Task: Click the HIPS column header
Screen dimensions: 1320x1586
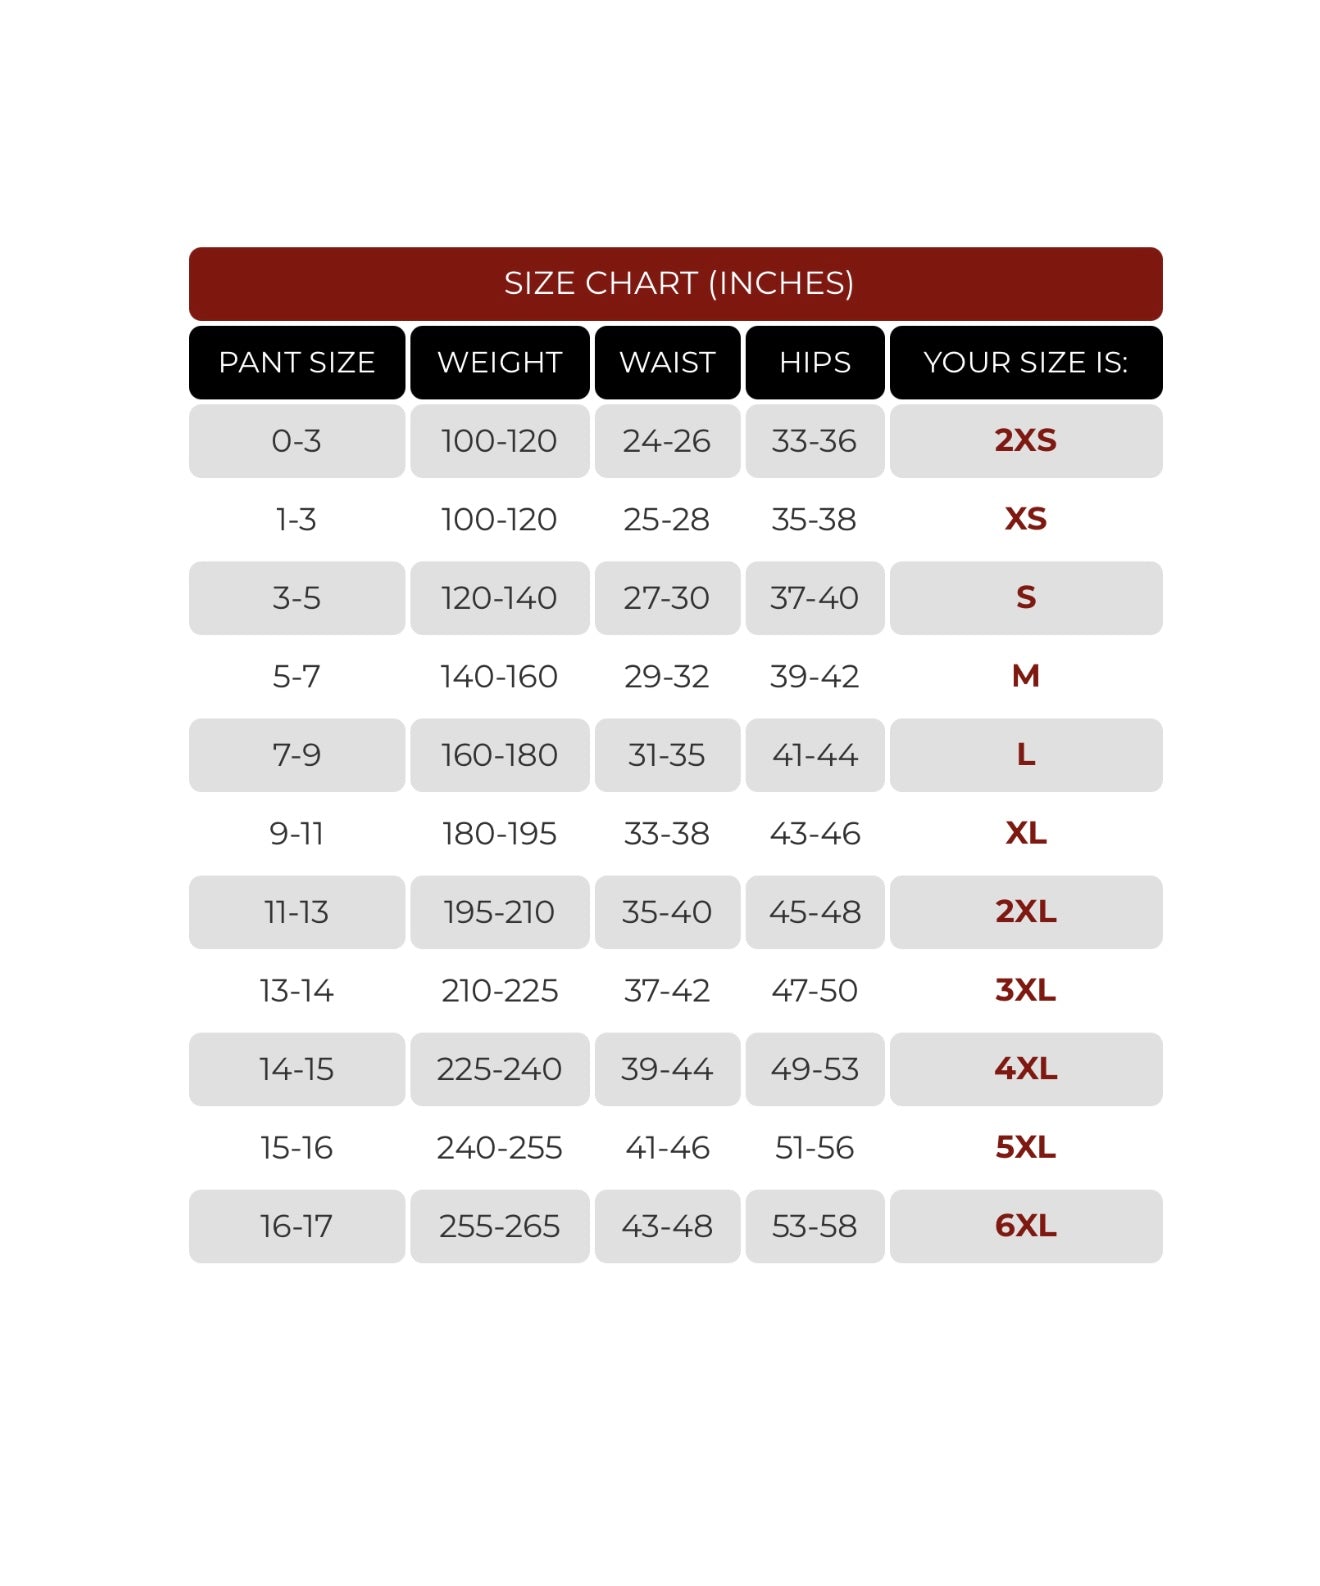Action: [x=815, y=362]
